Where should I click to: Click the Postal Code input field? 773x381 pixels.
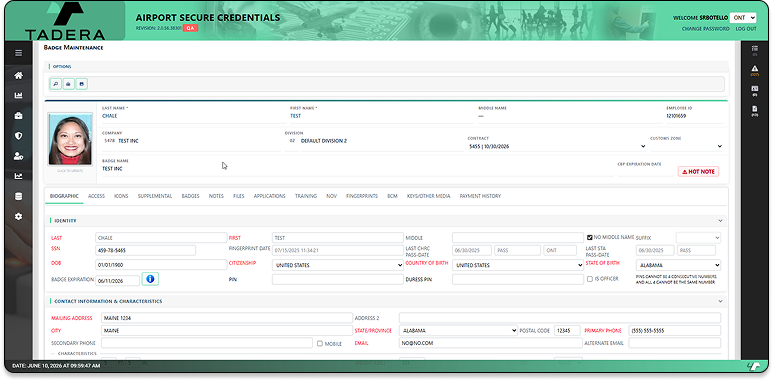click(567, 331)
